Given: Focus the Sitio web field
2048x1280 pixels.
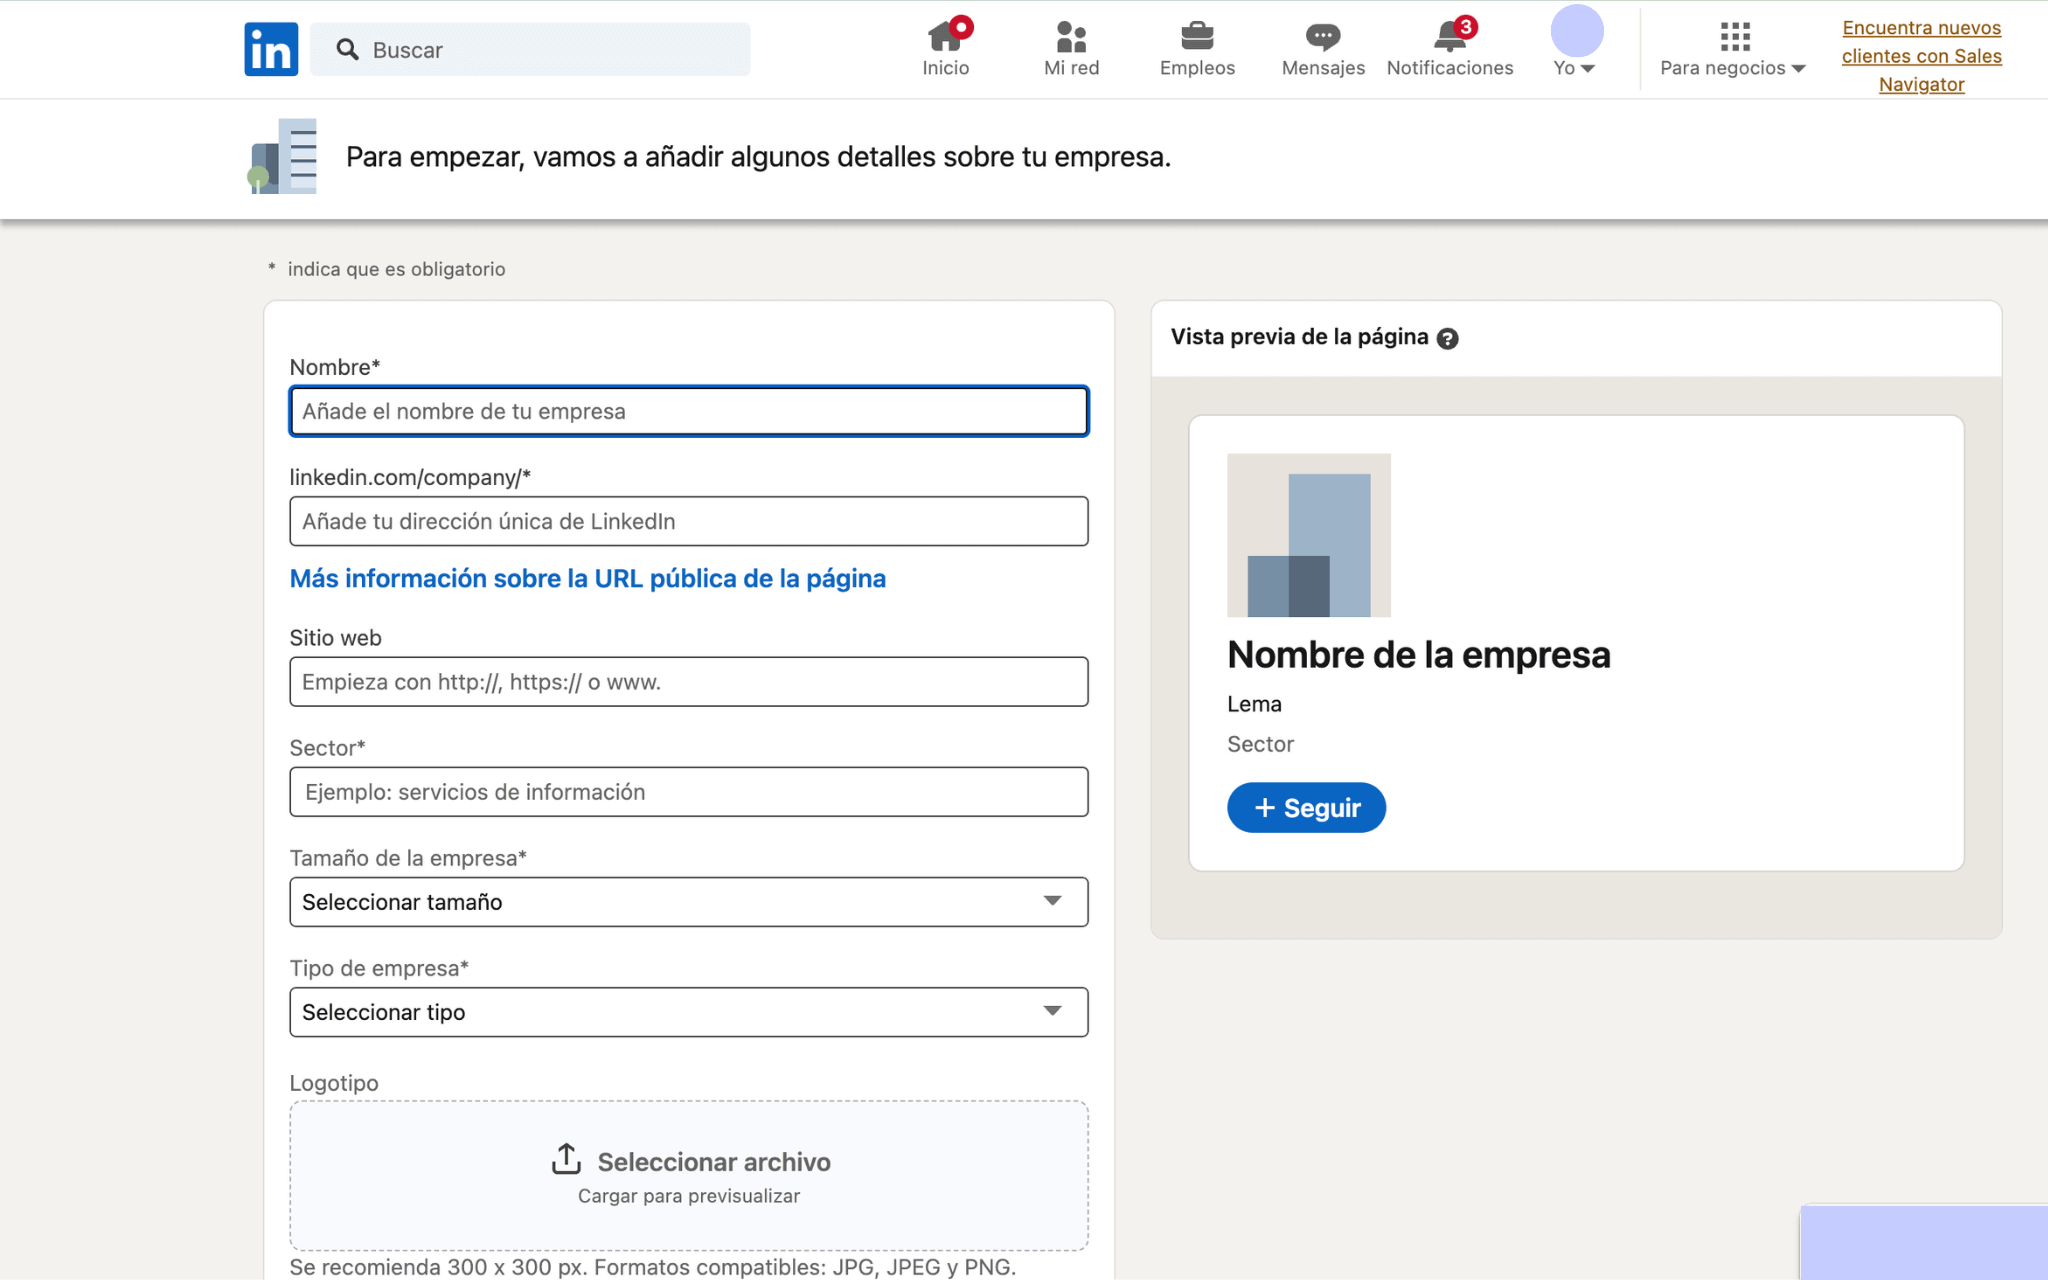Looking at the screenshot, I should coord(689,682).
